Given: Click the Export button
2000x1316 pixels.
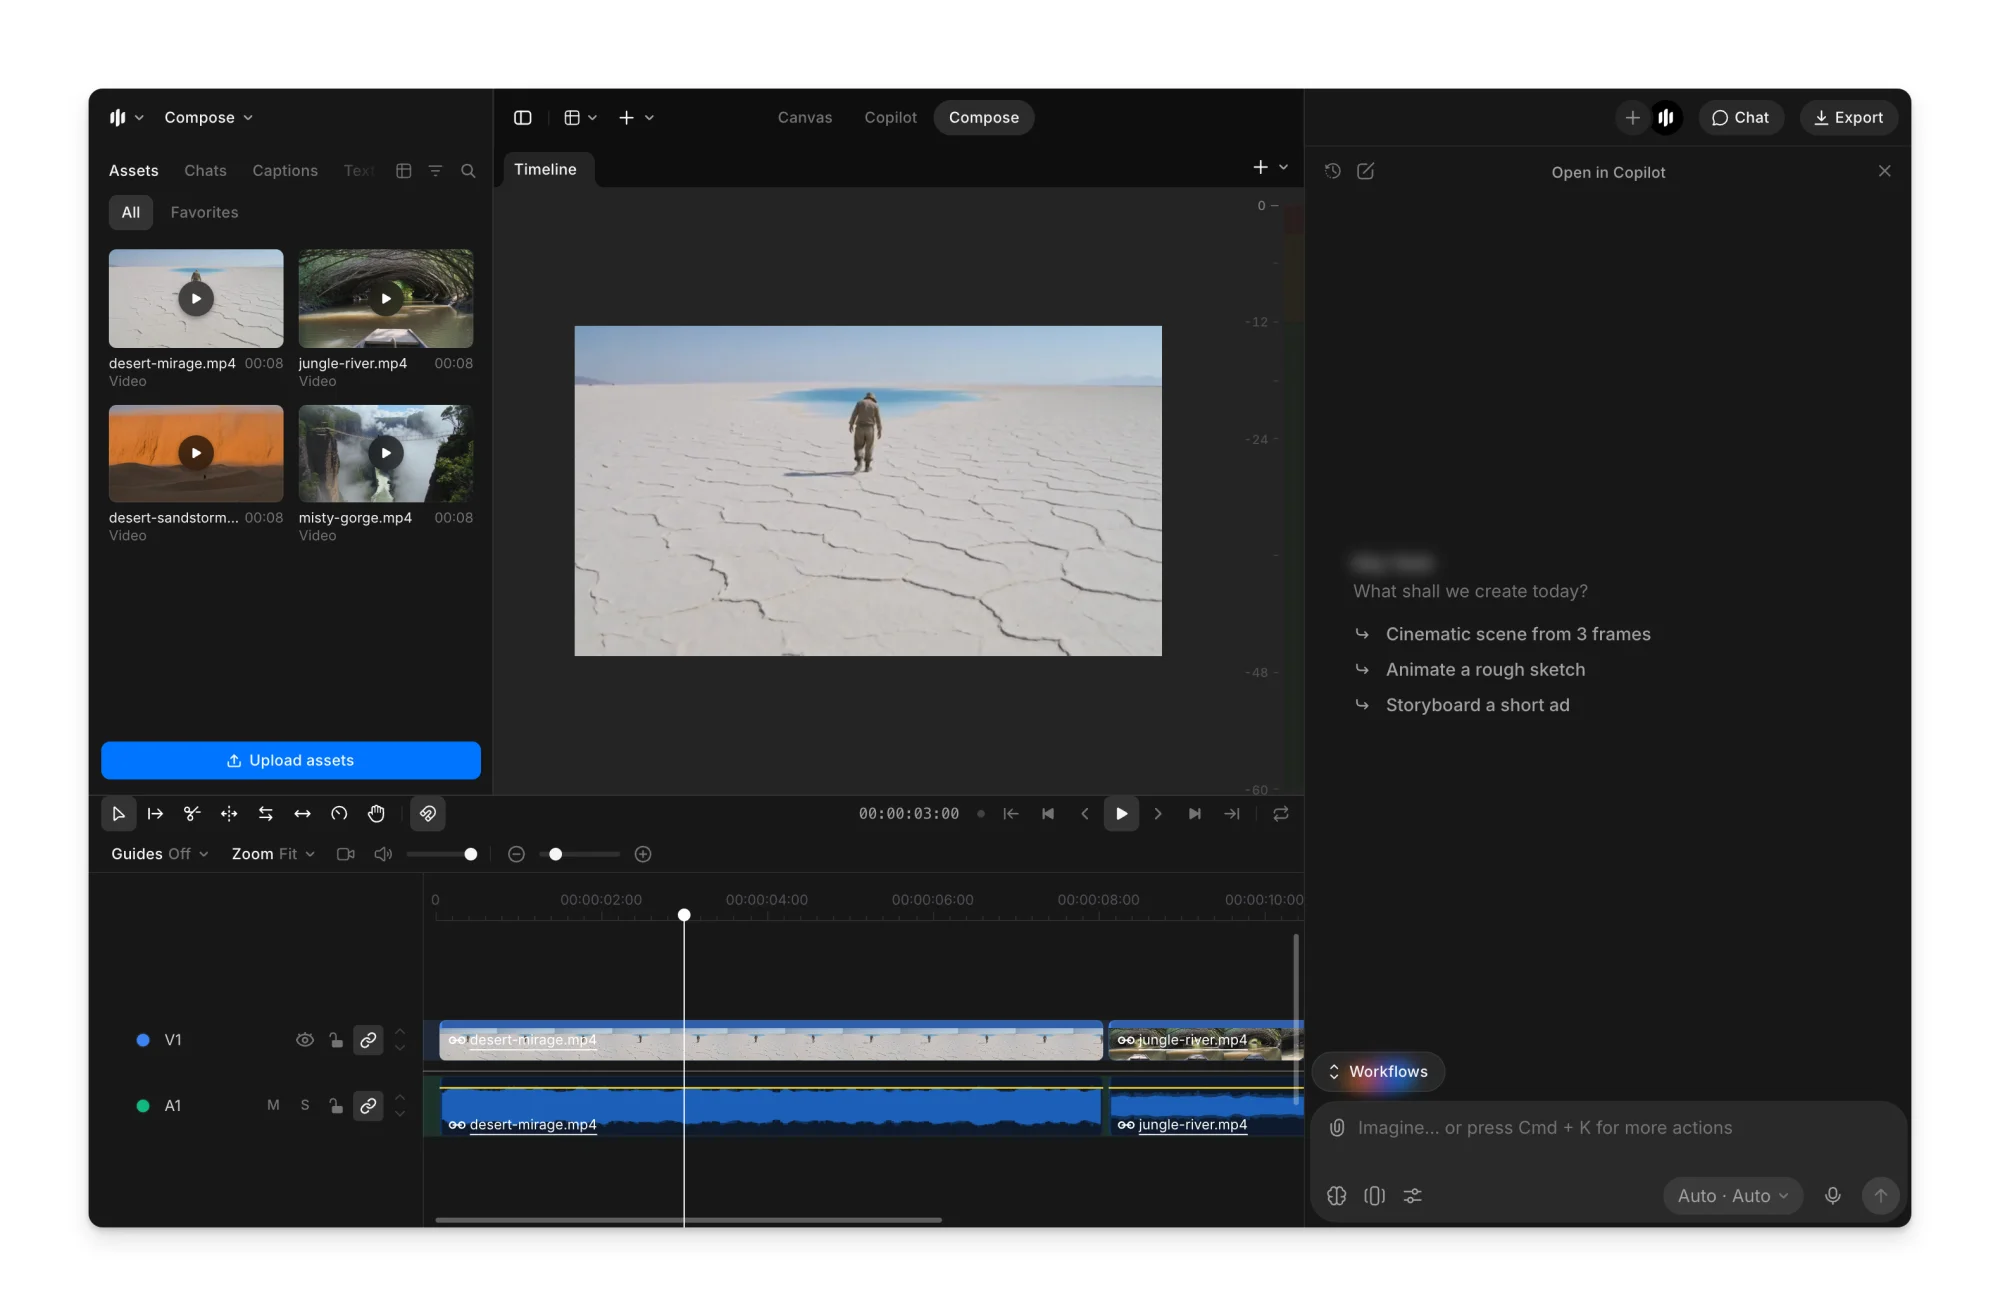Looking at the screenshot, I should [x=1849, y=118].
